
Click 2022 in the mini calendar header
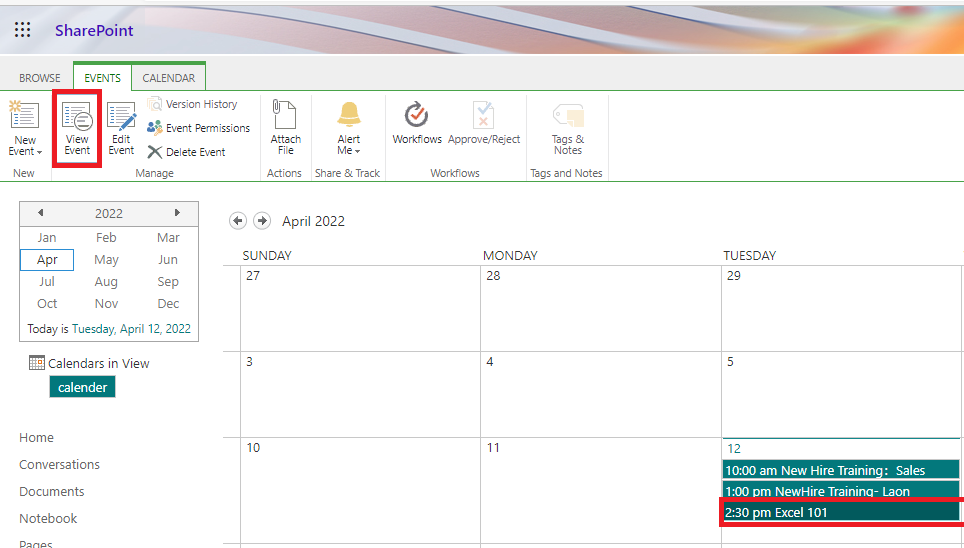[x=109, y=213]
